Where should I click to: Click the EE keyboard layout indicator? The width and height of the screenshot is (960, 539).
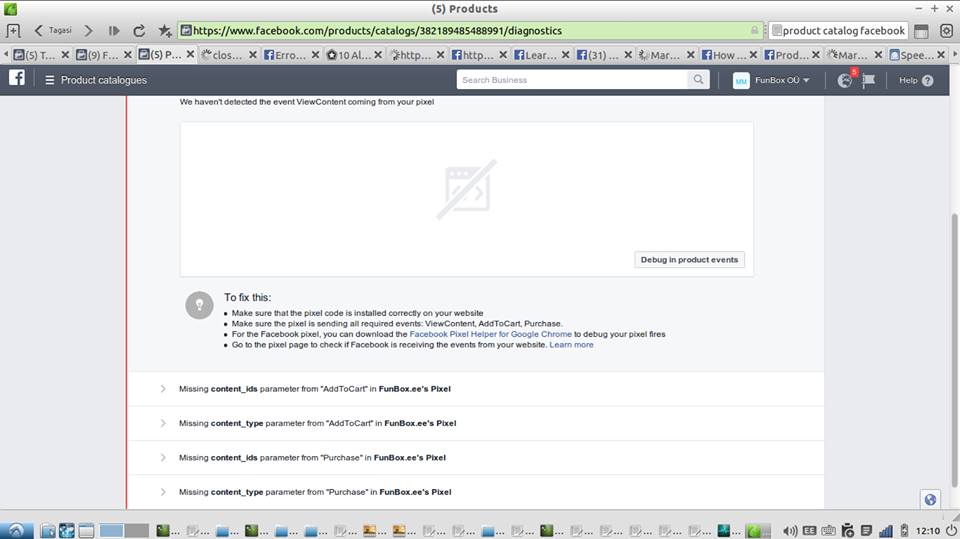pos(809,530)
